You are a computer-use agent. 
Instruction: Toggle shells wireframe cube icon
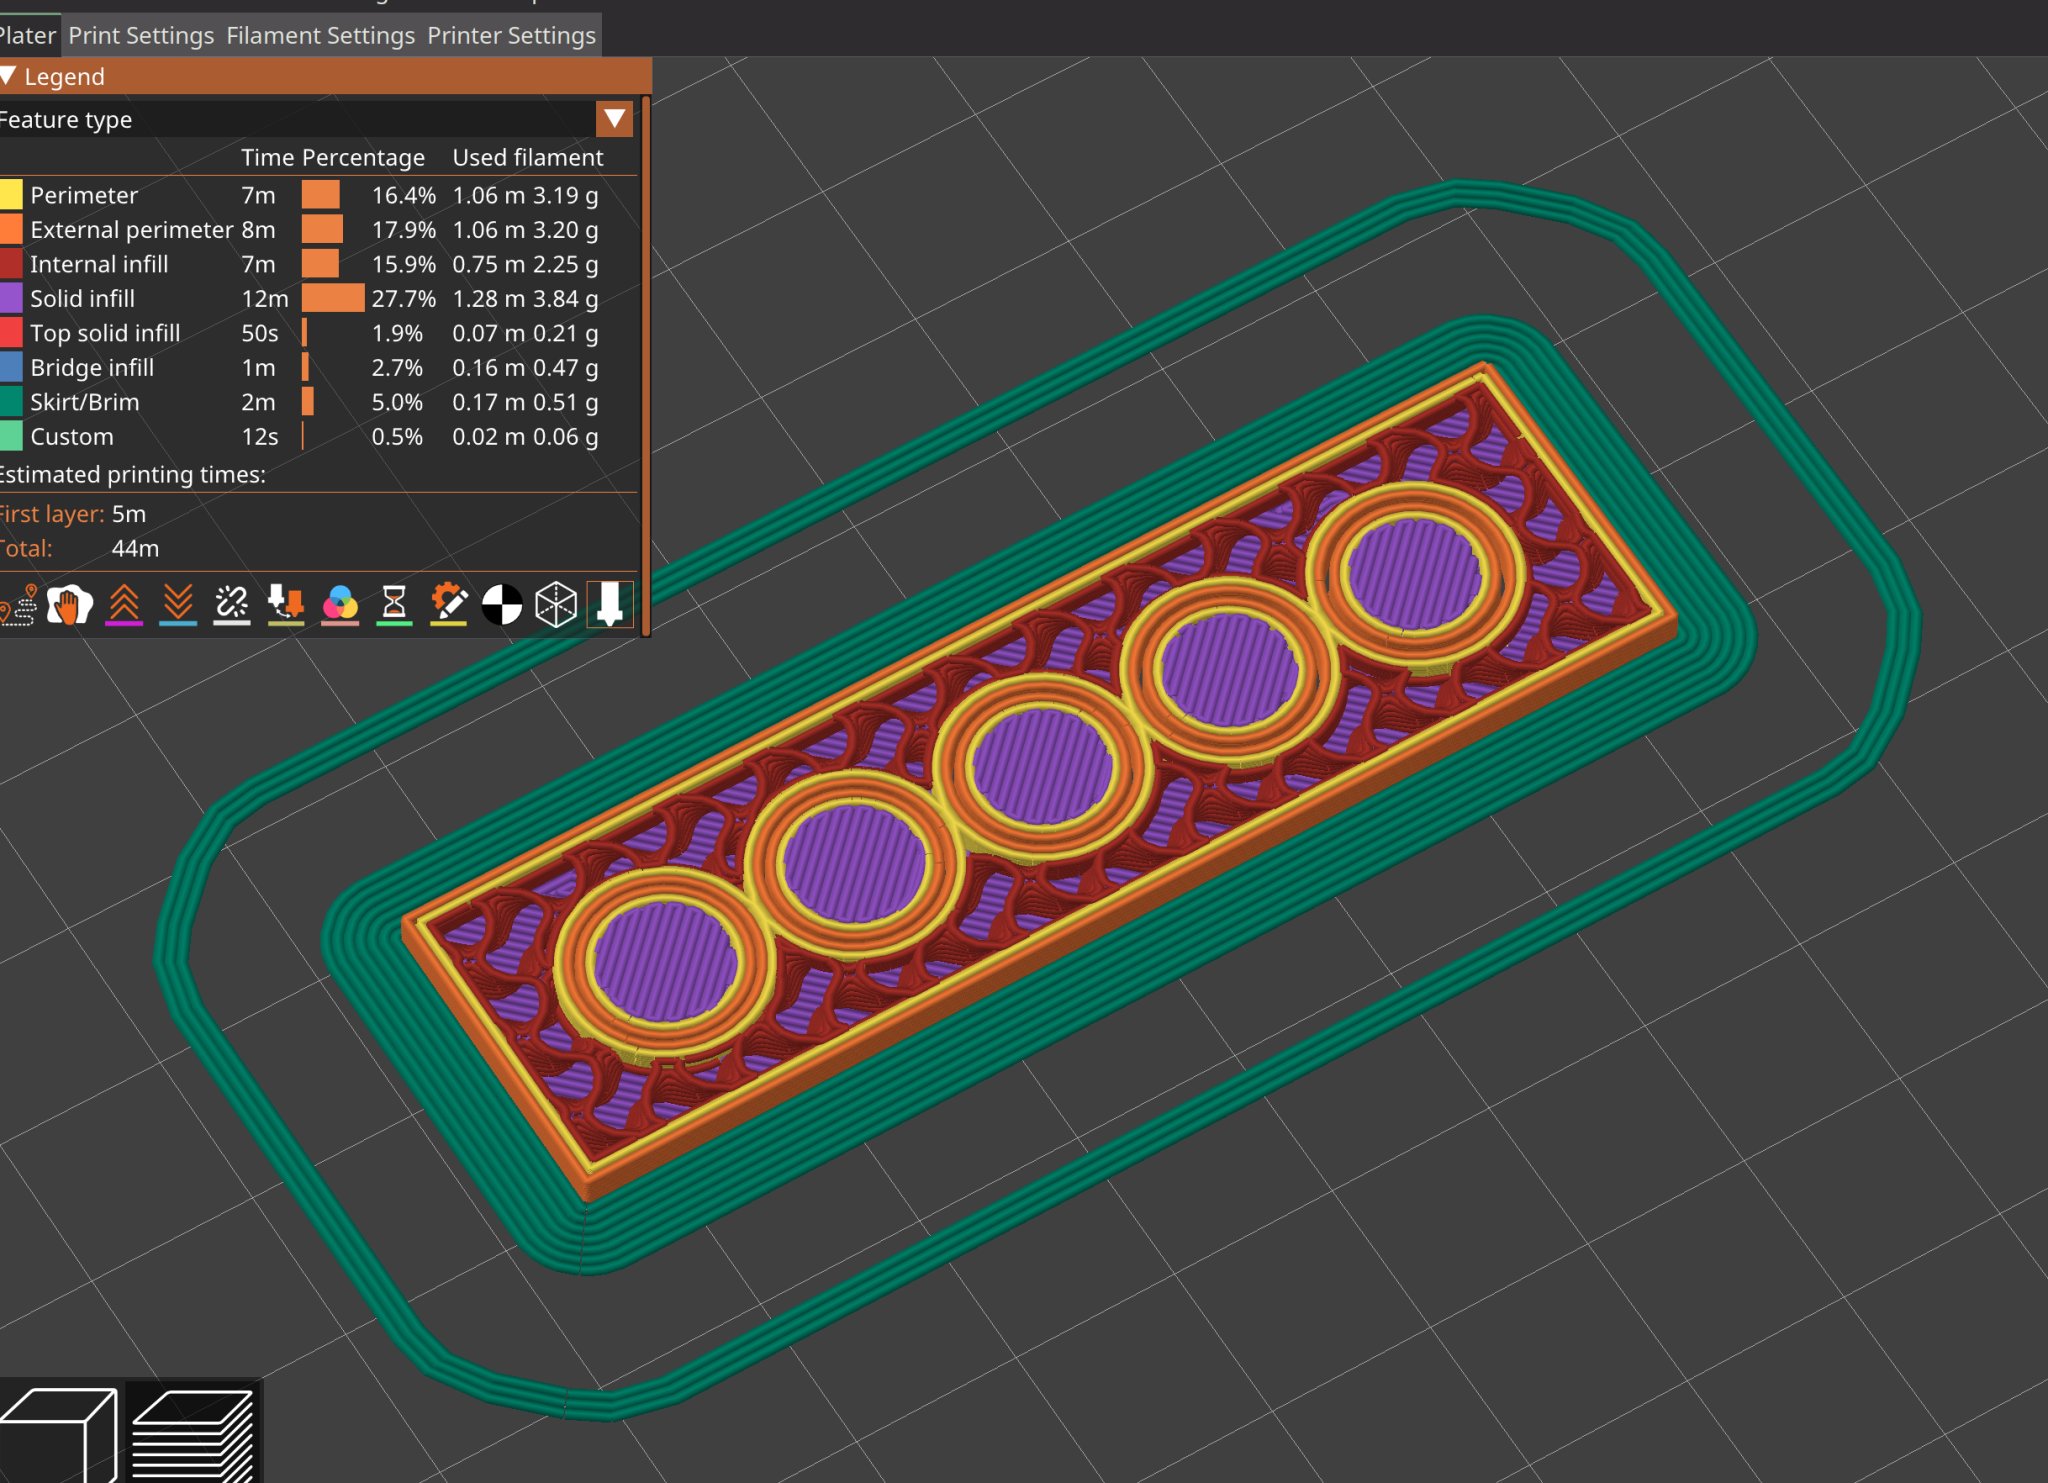[x=556, y=605]
